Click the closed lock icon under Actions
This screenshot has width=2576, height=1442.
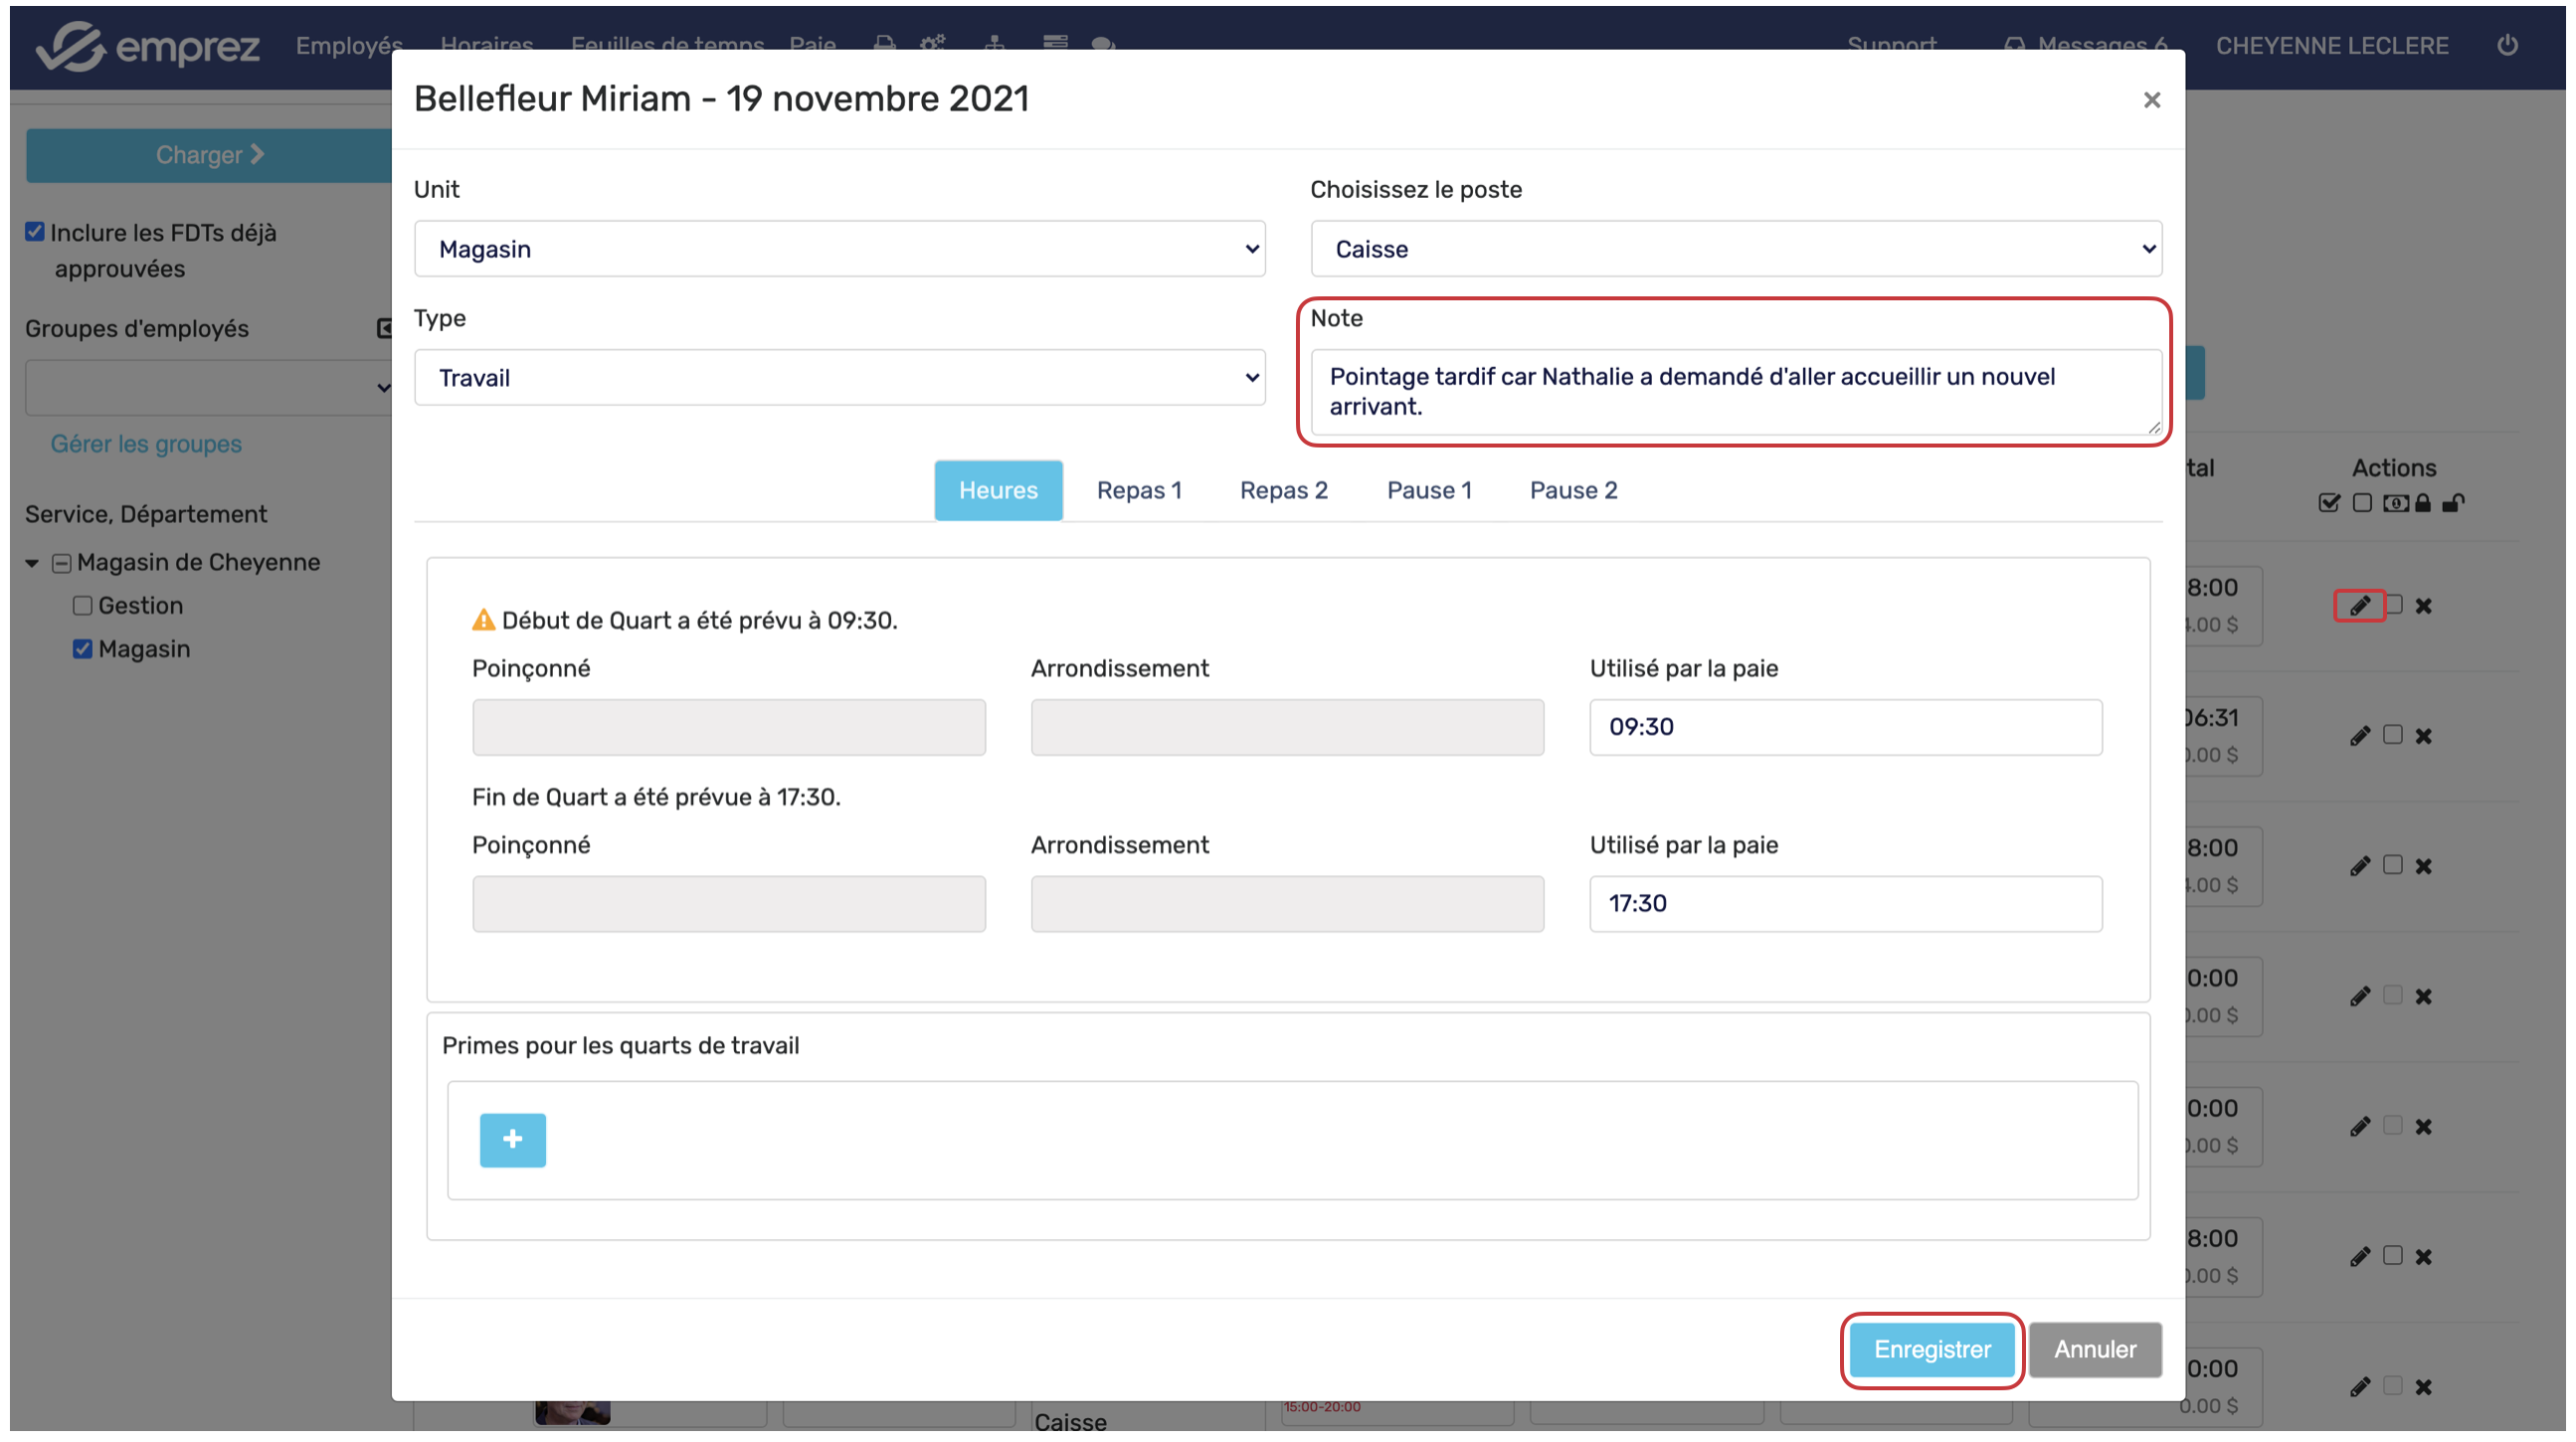tap(2422, 503)
